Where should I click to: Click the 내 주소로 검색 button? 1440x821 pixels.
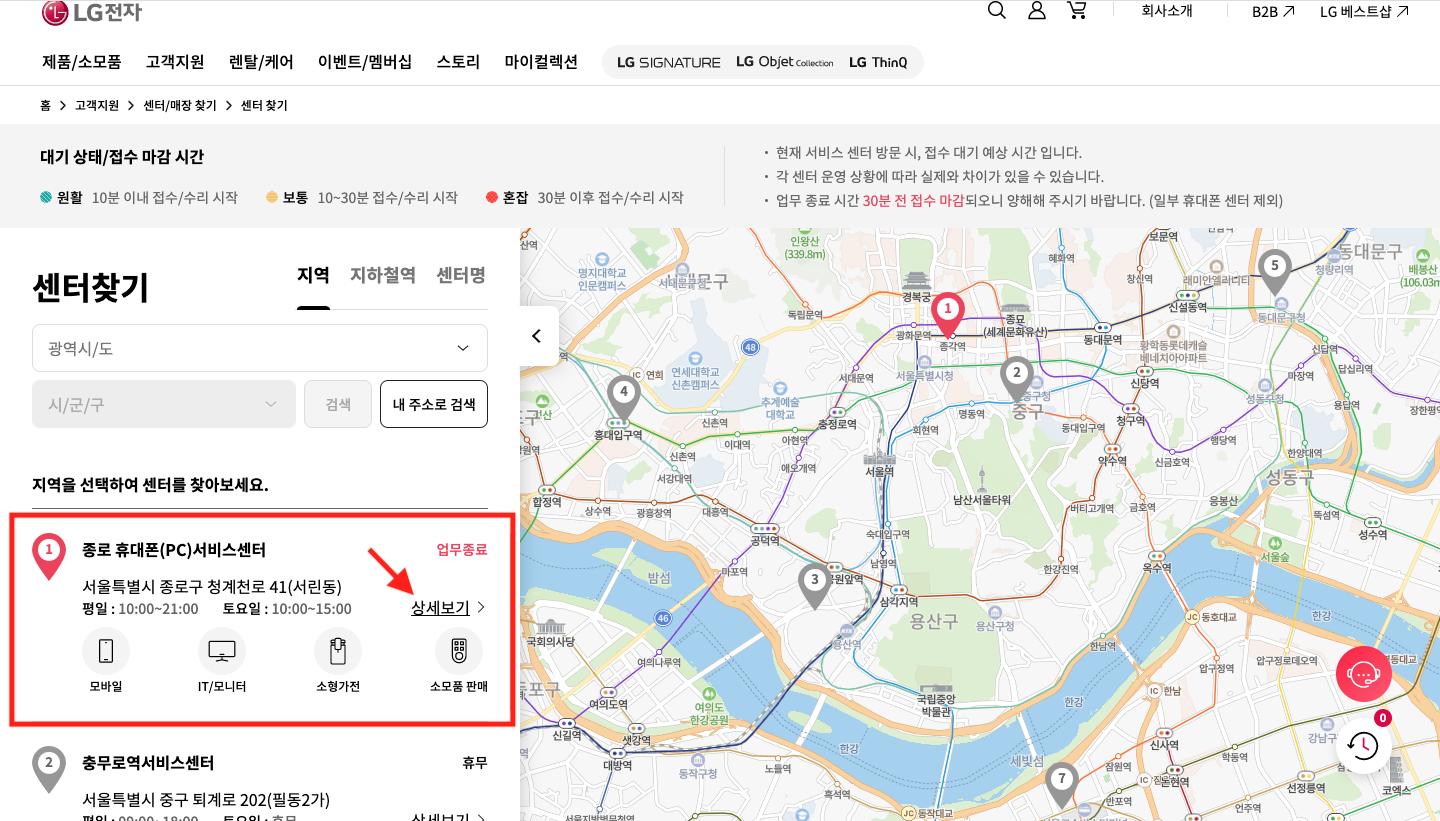pos(433,404)
